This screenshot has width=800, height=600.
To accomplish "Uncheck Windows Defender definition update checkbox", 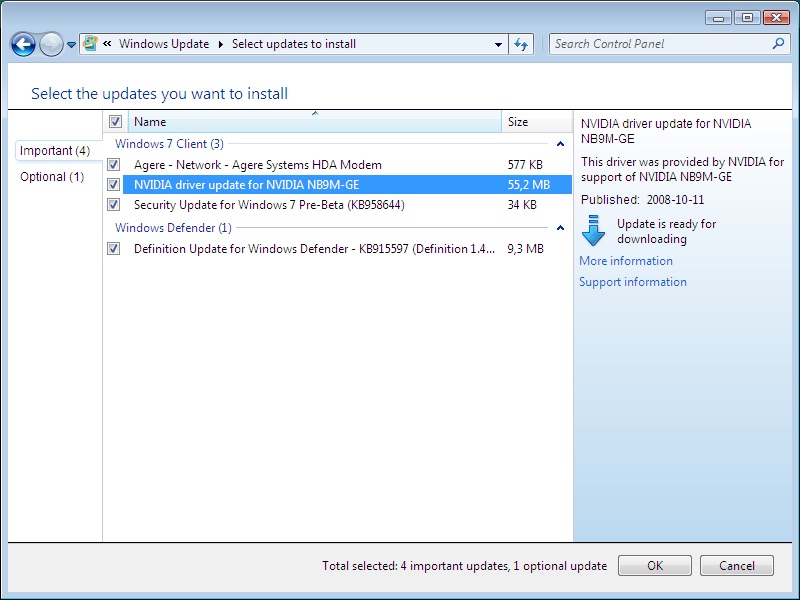I will (114, 248).
